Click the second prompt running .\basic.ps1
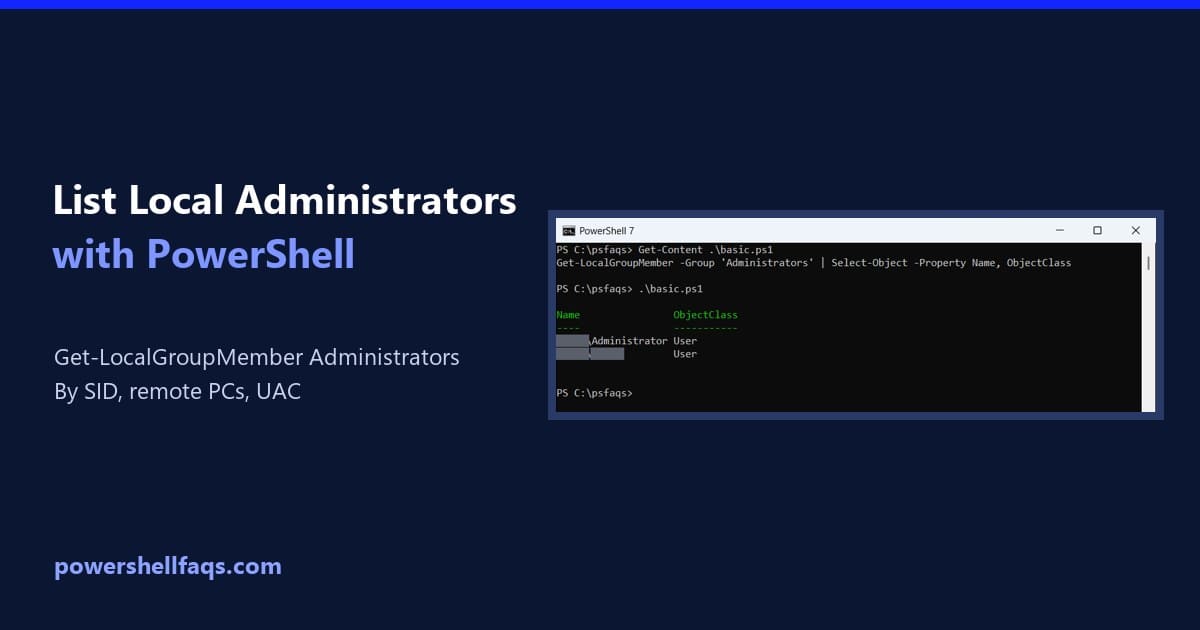Screen dimensions: 1200x630 pyautogui.click(x=629, y=289)
